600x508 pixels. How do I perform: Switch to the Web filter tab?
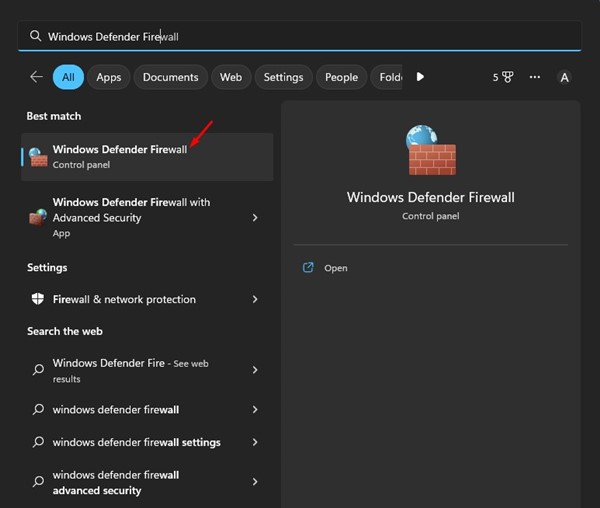(231, 77)
